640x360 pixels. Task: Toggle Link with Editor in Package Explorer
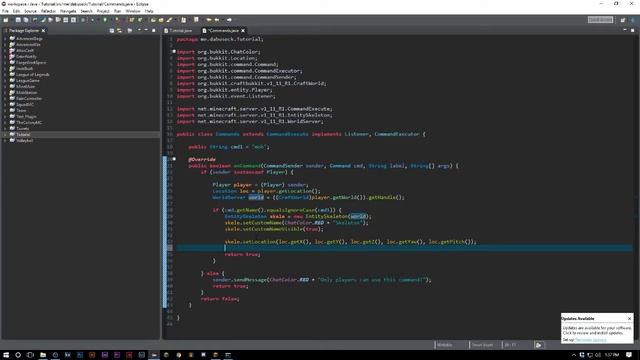pyautogui.click(x=120, y=31)
